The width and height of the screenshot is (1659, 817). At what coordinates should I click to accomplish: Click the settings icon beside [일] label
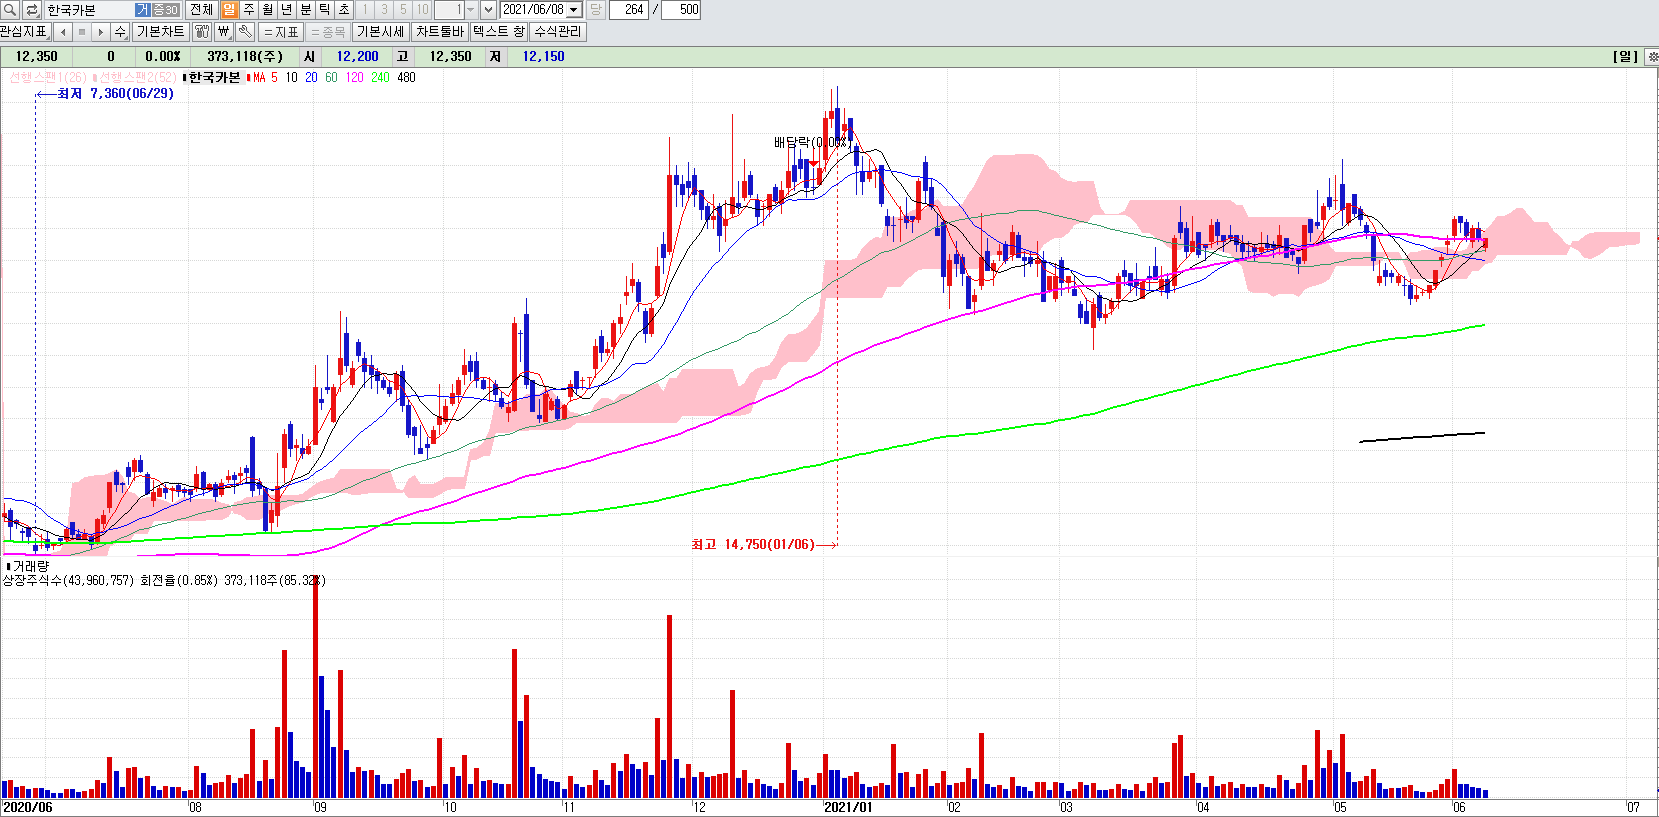tap(1652, 57)
